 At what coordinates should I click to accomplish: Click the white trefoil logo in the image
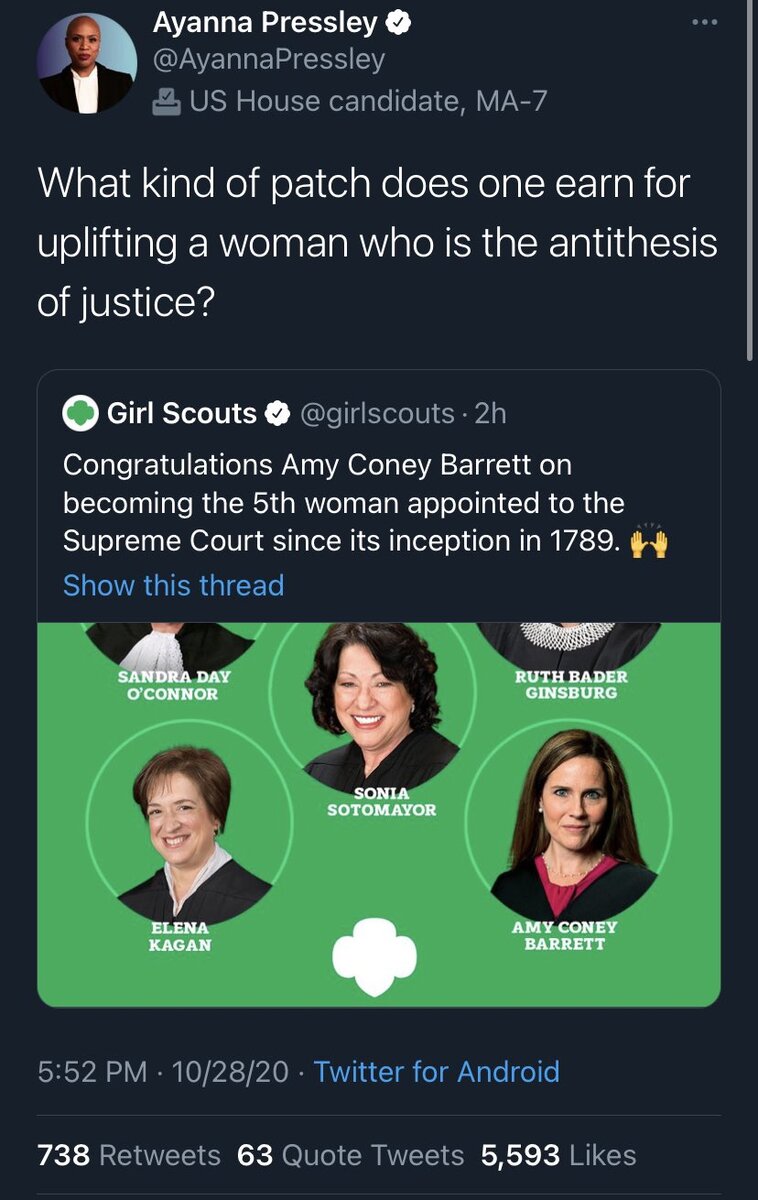(374, 955)
